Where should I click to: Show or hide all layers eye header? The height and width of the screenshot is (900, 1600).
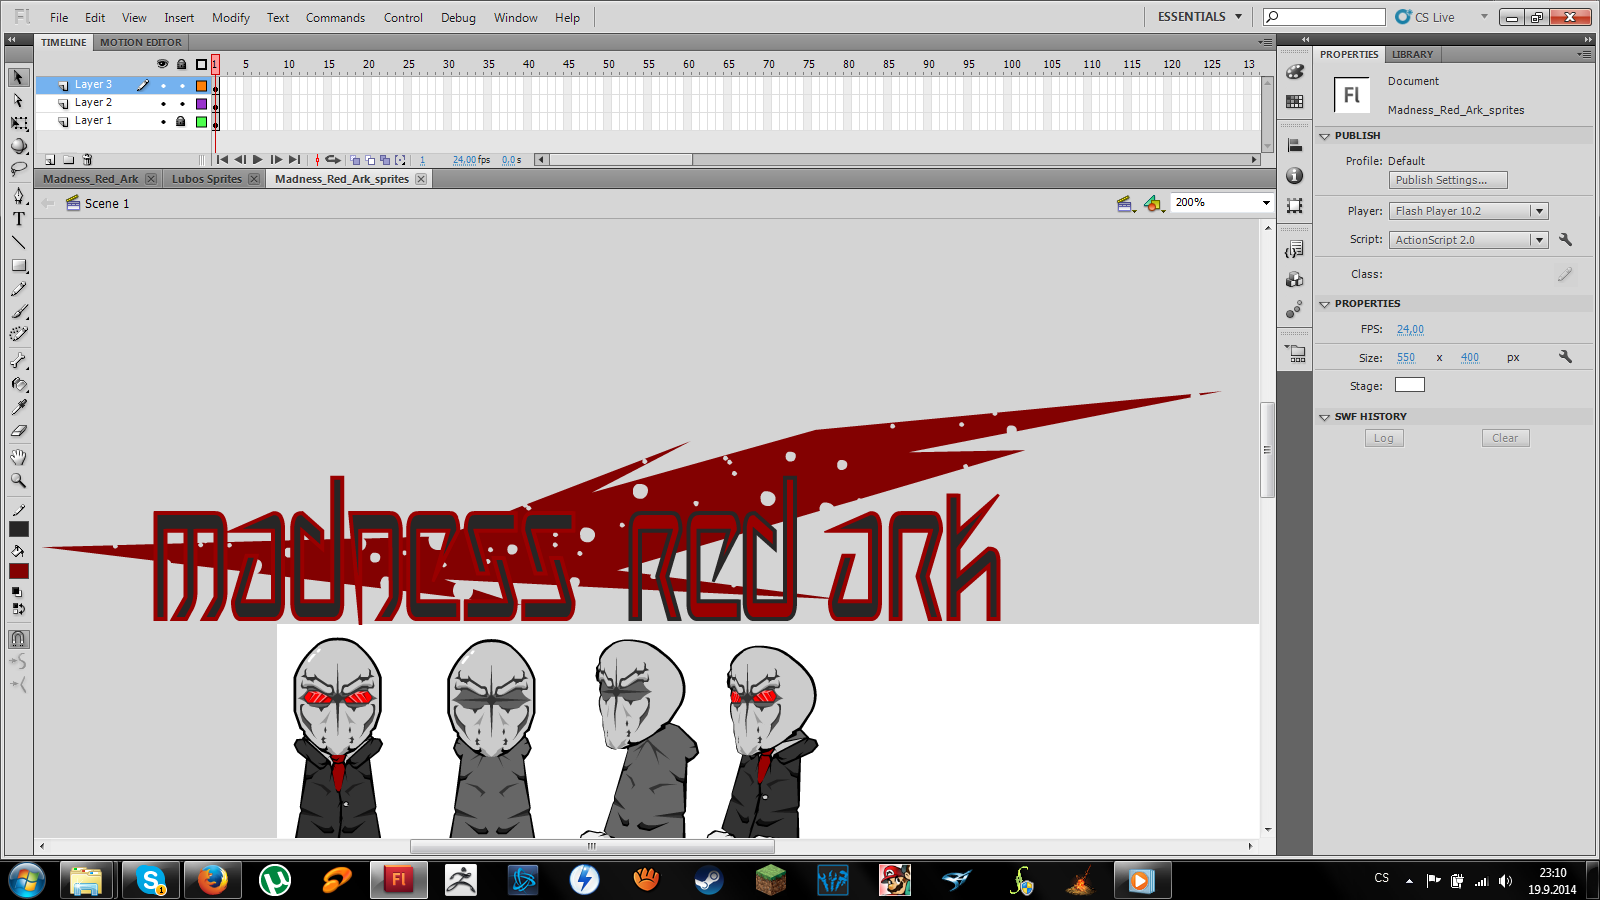(x=163, y=64)
